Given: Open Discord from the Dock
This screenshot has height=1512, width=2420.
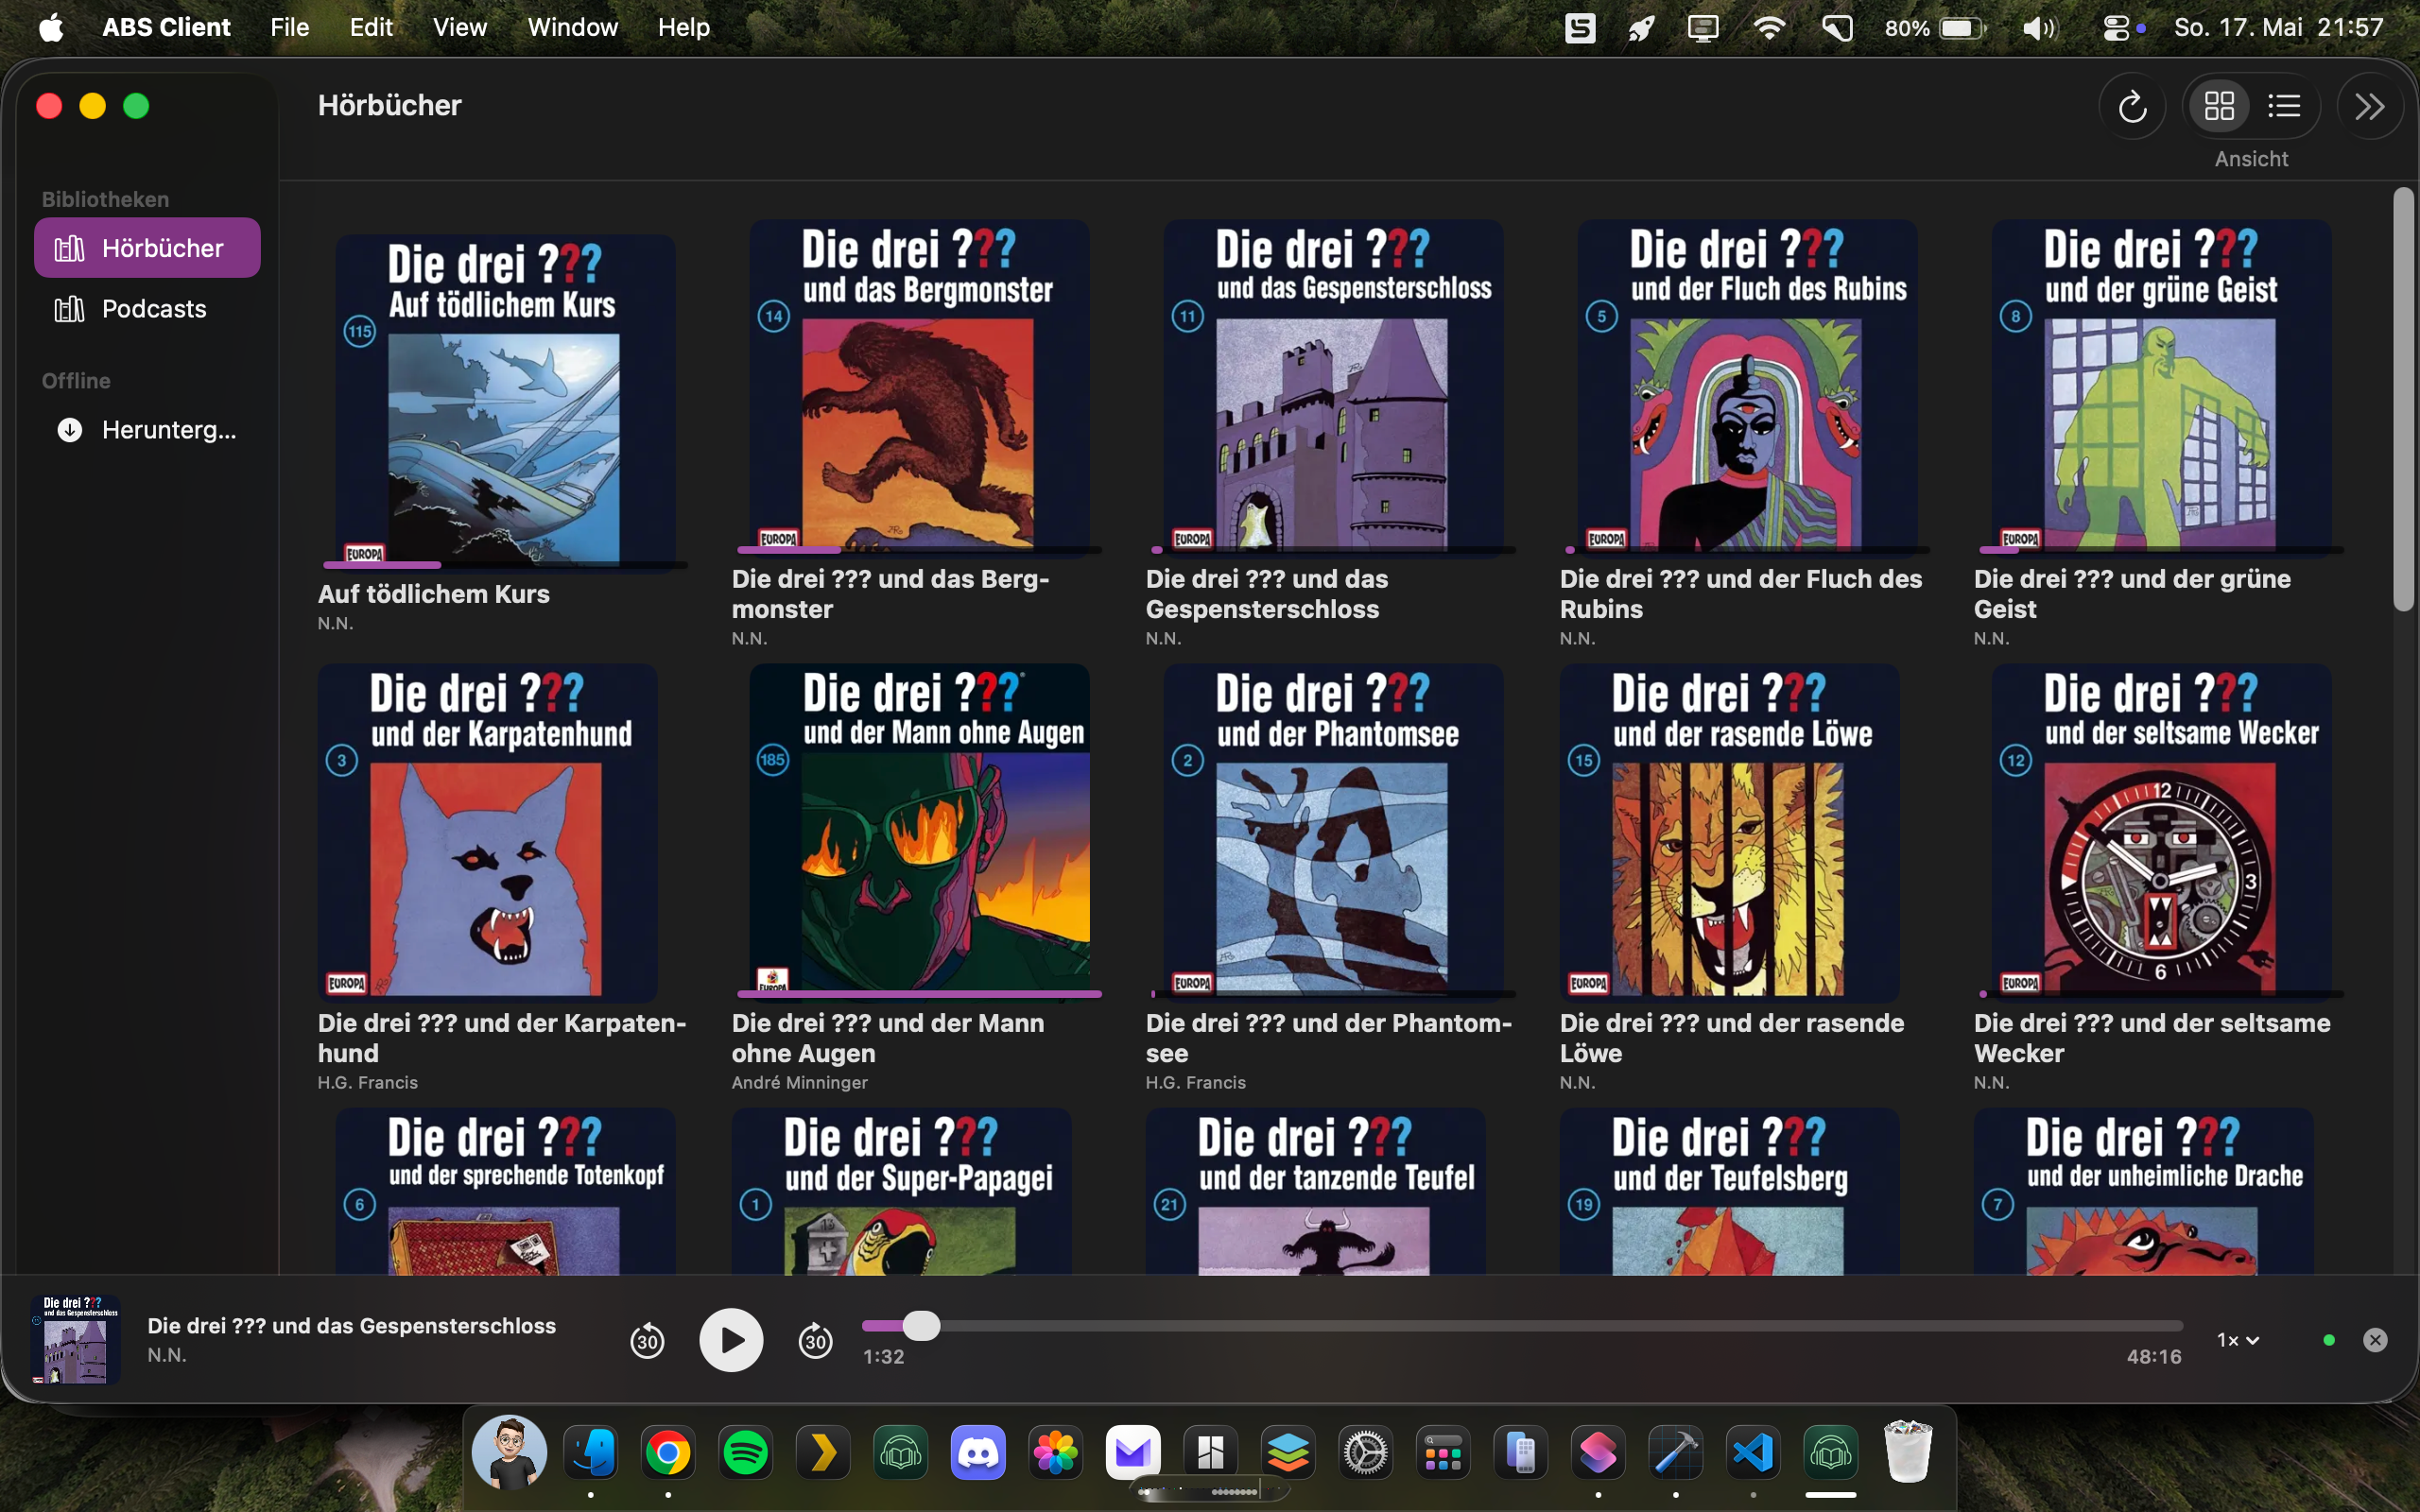Looking at the screenshot, I should click(978, 1452).
